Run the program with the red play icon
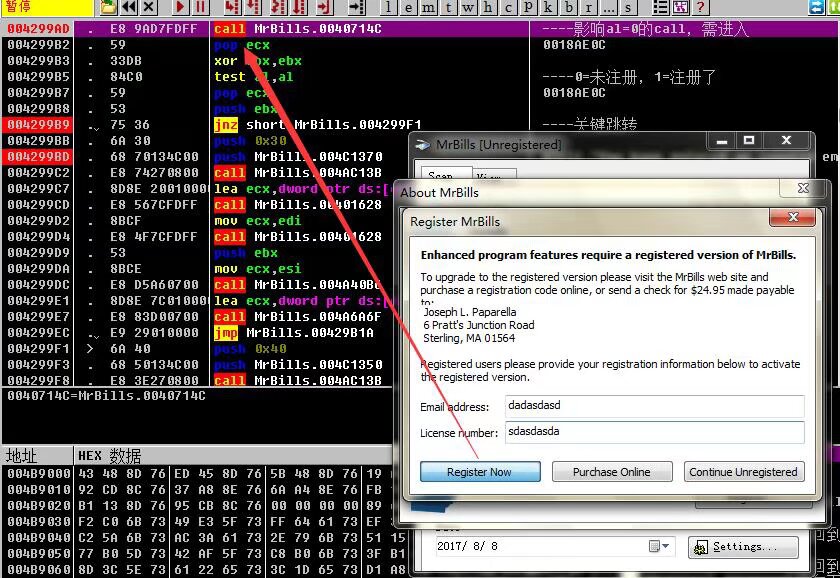 tap(180, 7)
